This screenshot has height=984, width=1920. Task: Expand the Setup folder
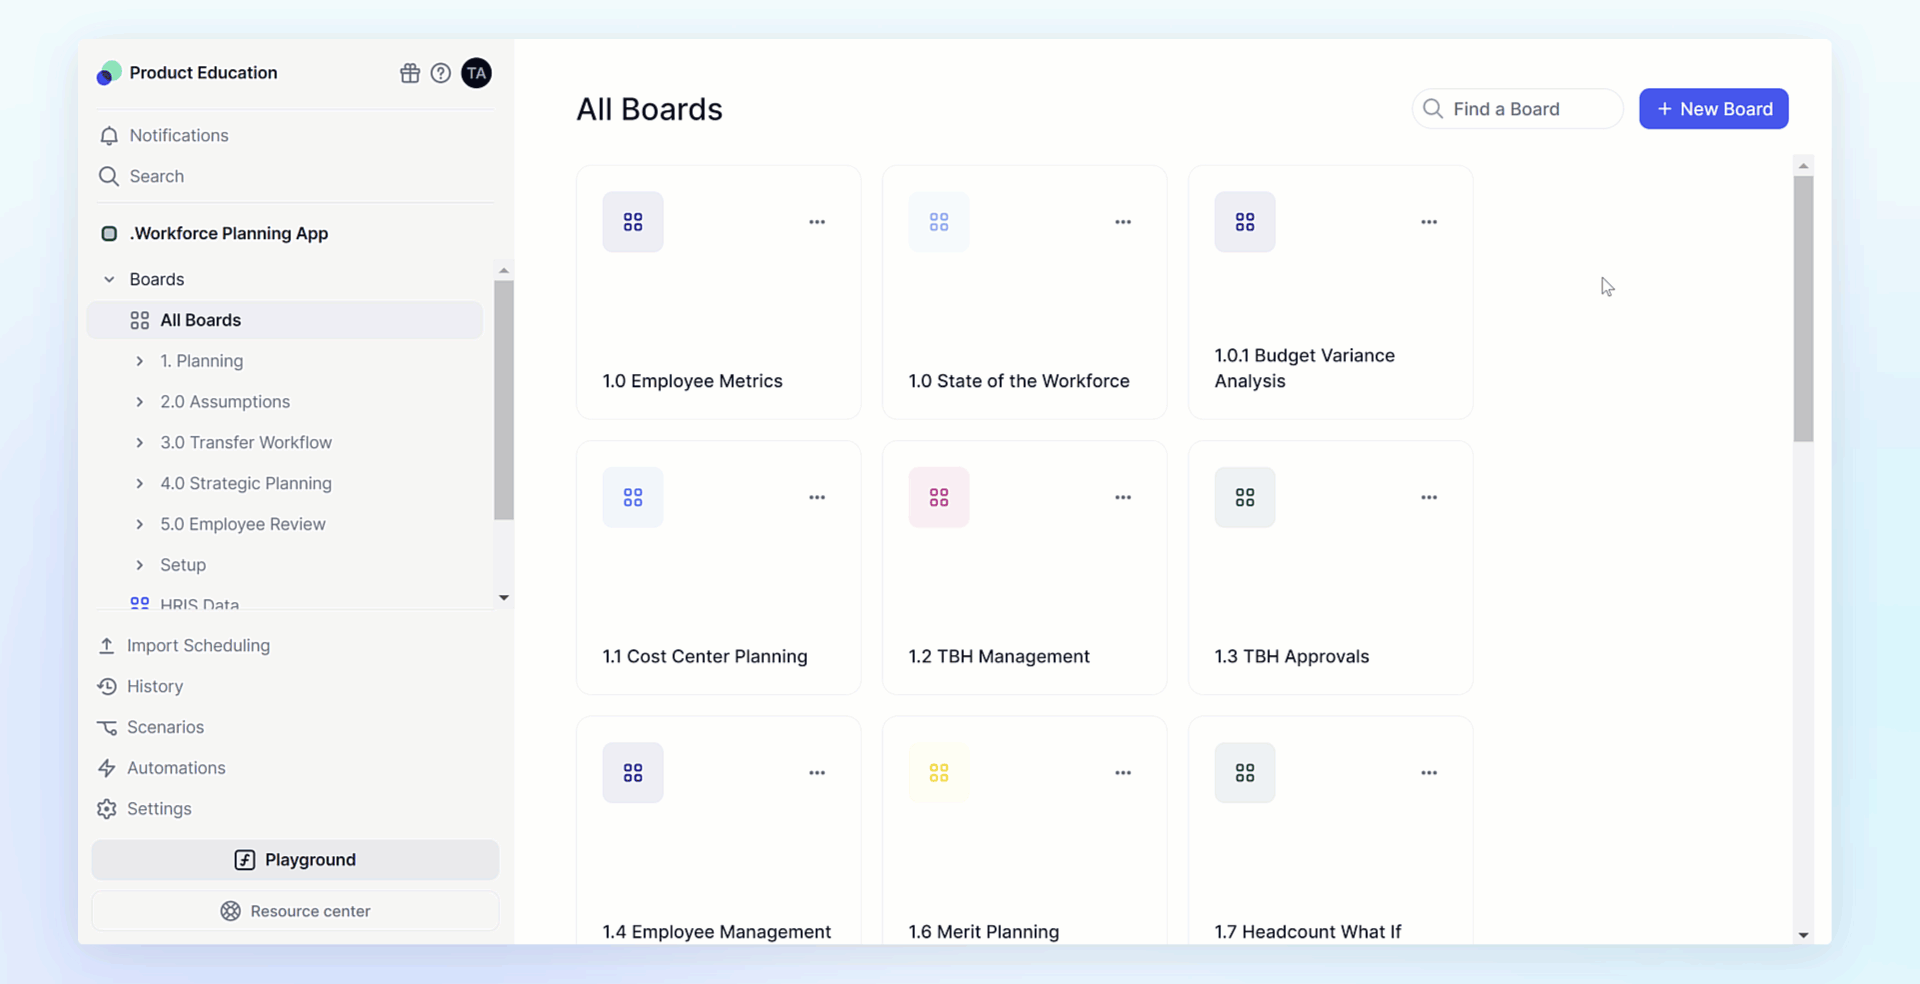pos(139,565)
